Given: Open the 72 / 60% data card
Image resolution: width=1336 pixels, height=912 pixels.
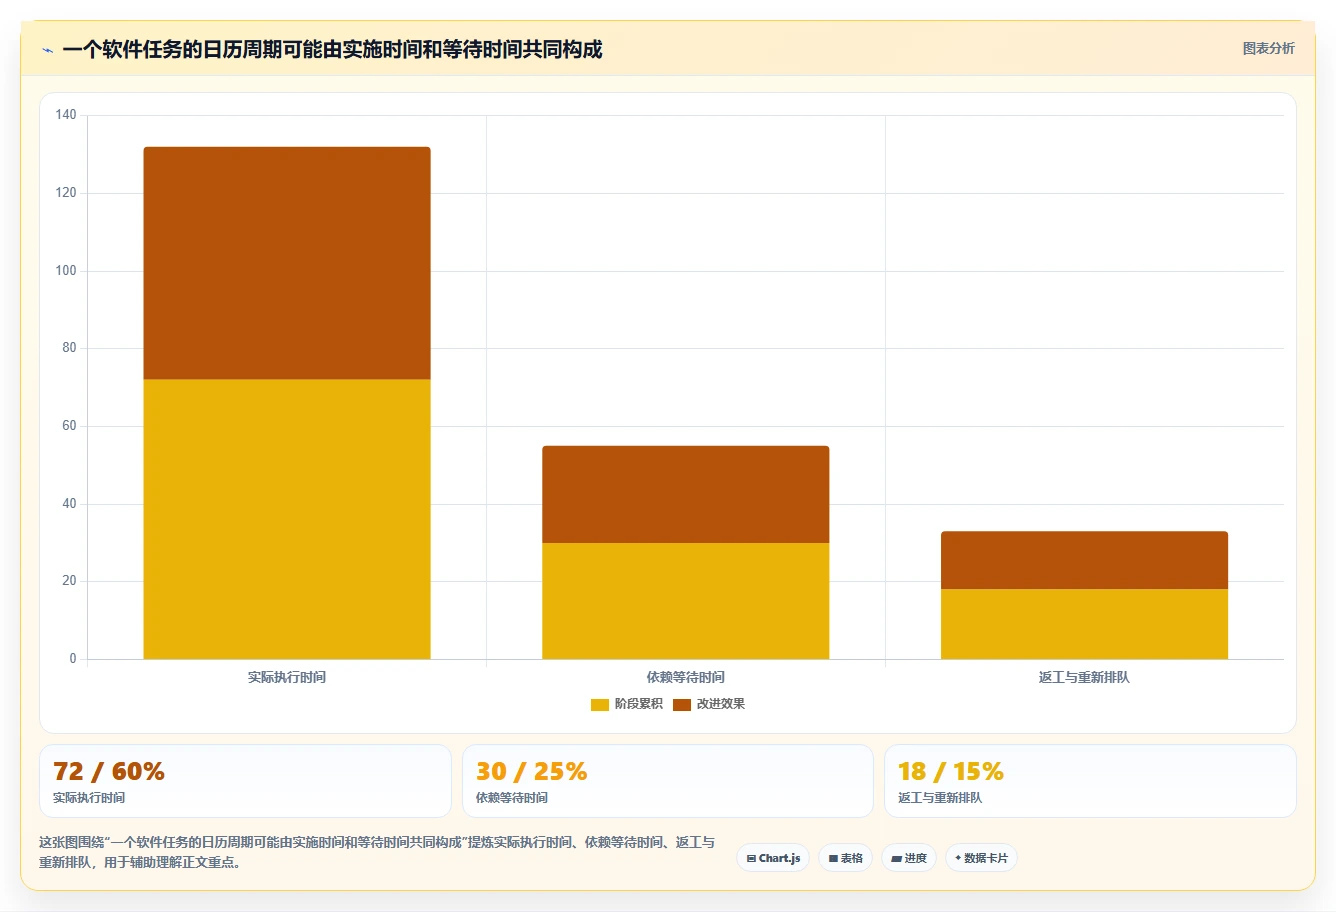Looking at the screenshot, I should (x=245, y=781).
